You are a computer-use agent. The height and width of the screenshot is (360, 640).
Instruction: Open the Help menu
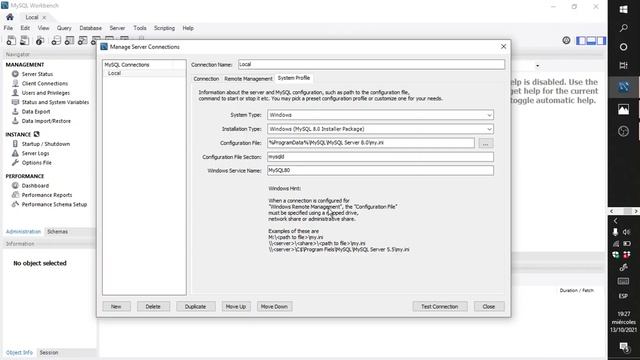pyautogui.click(x=188, y=28)
